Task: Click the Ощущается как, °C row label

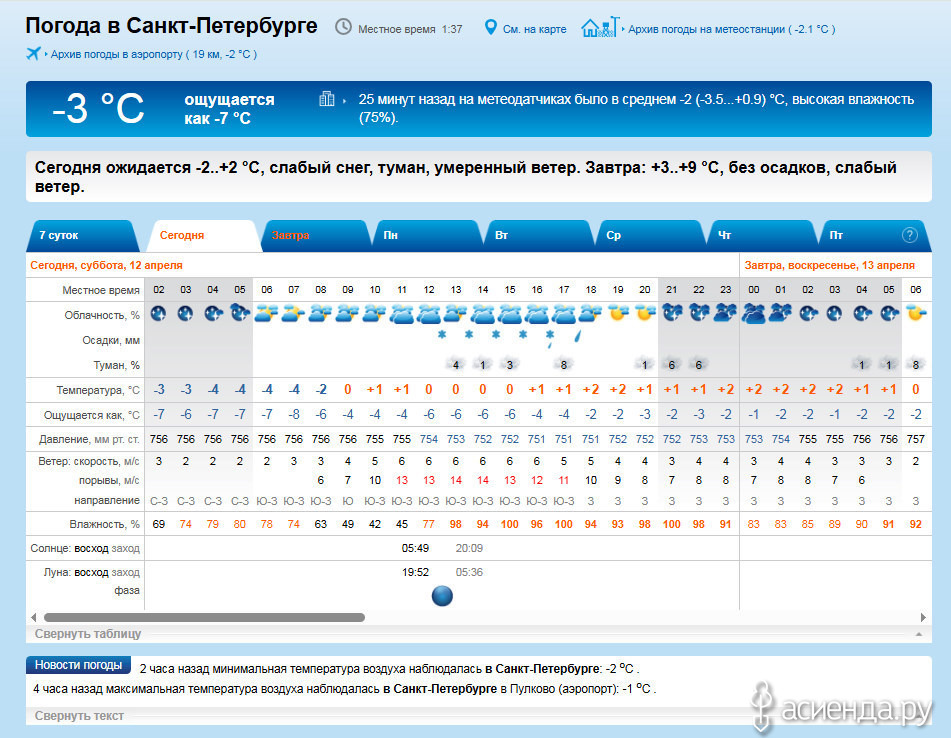Action: 92,415
